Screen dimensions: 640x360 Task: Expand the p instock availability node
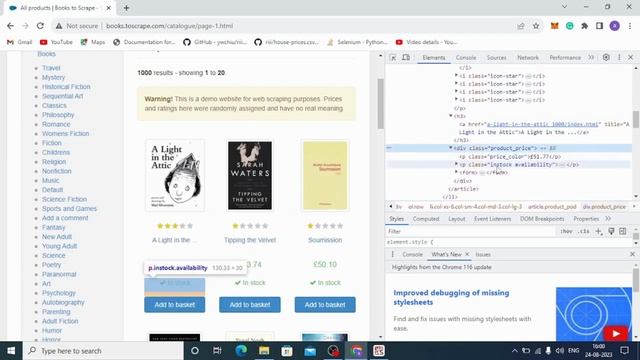click(456, 164)
